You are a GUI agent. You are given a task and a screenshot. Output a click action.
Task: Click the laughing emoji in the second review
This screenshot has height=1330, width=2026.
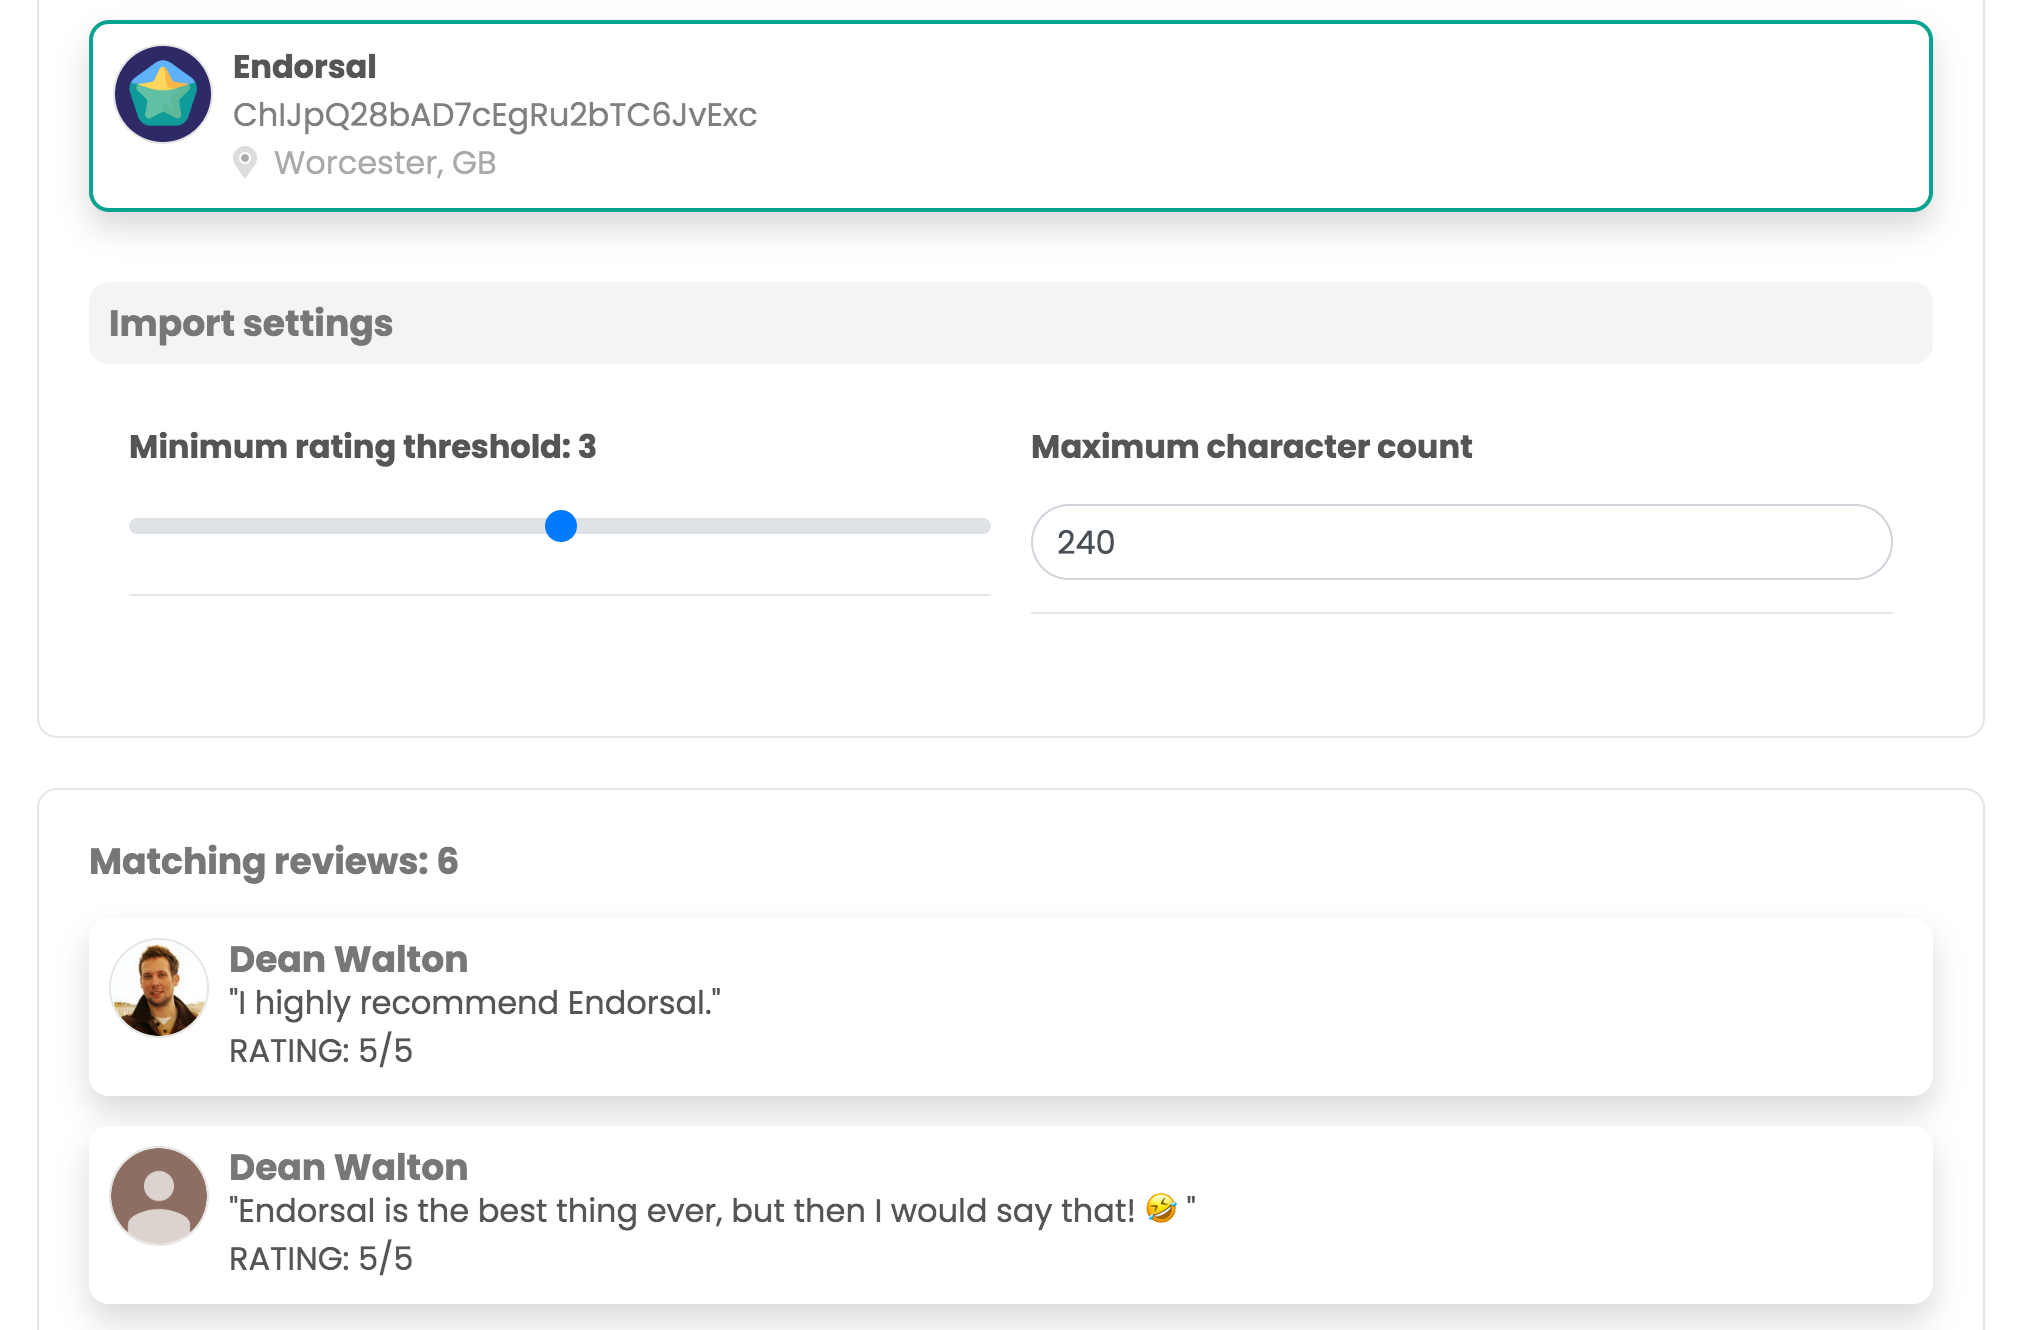(x=1159, y=1210)
